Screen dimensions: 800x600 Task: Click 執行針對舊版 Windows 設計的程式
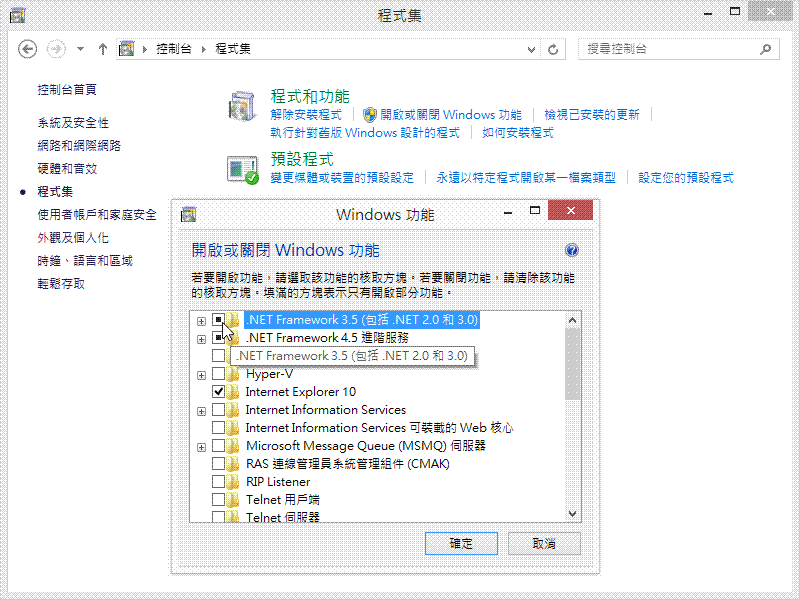pos(365,133)
